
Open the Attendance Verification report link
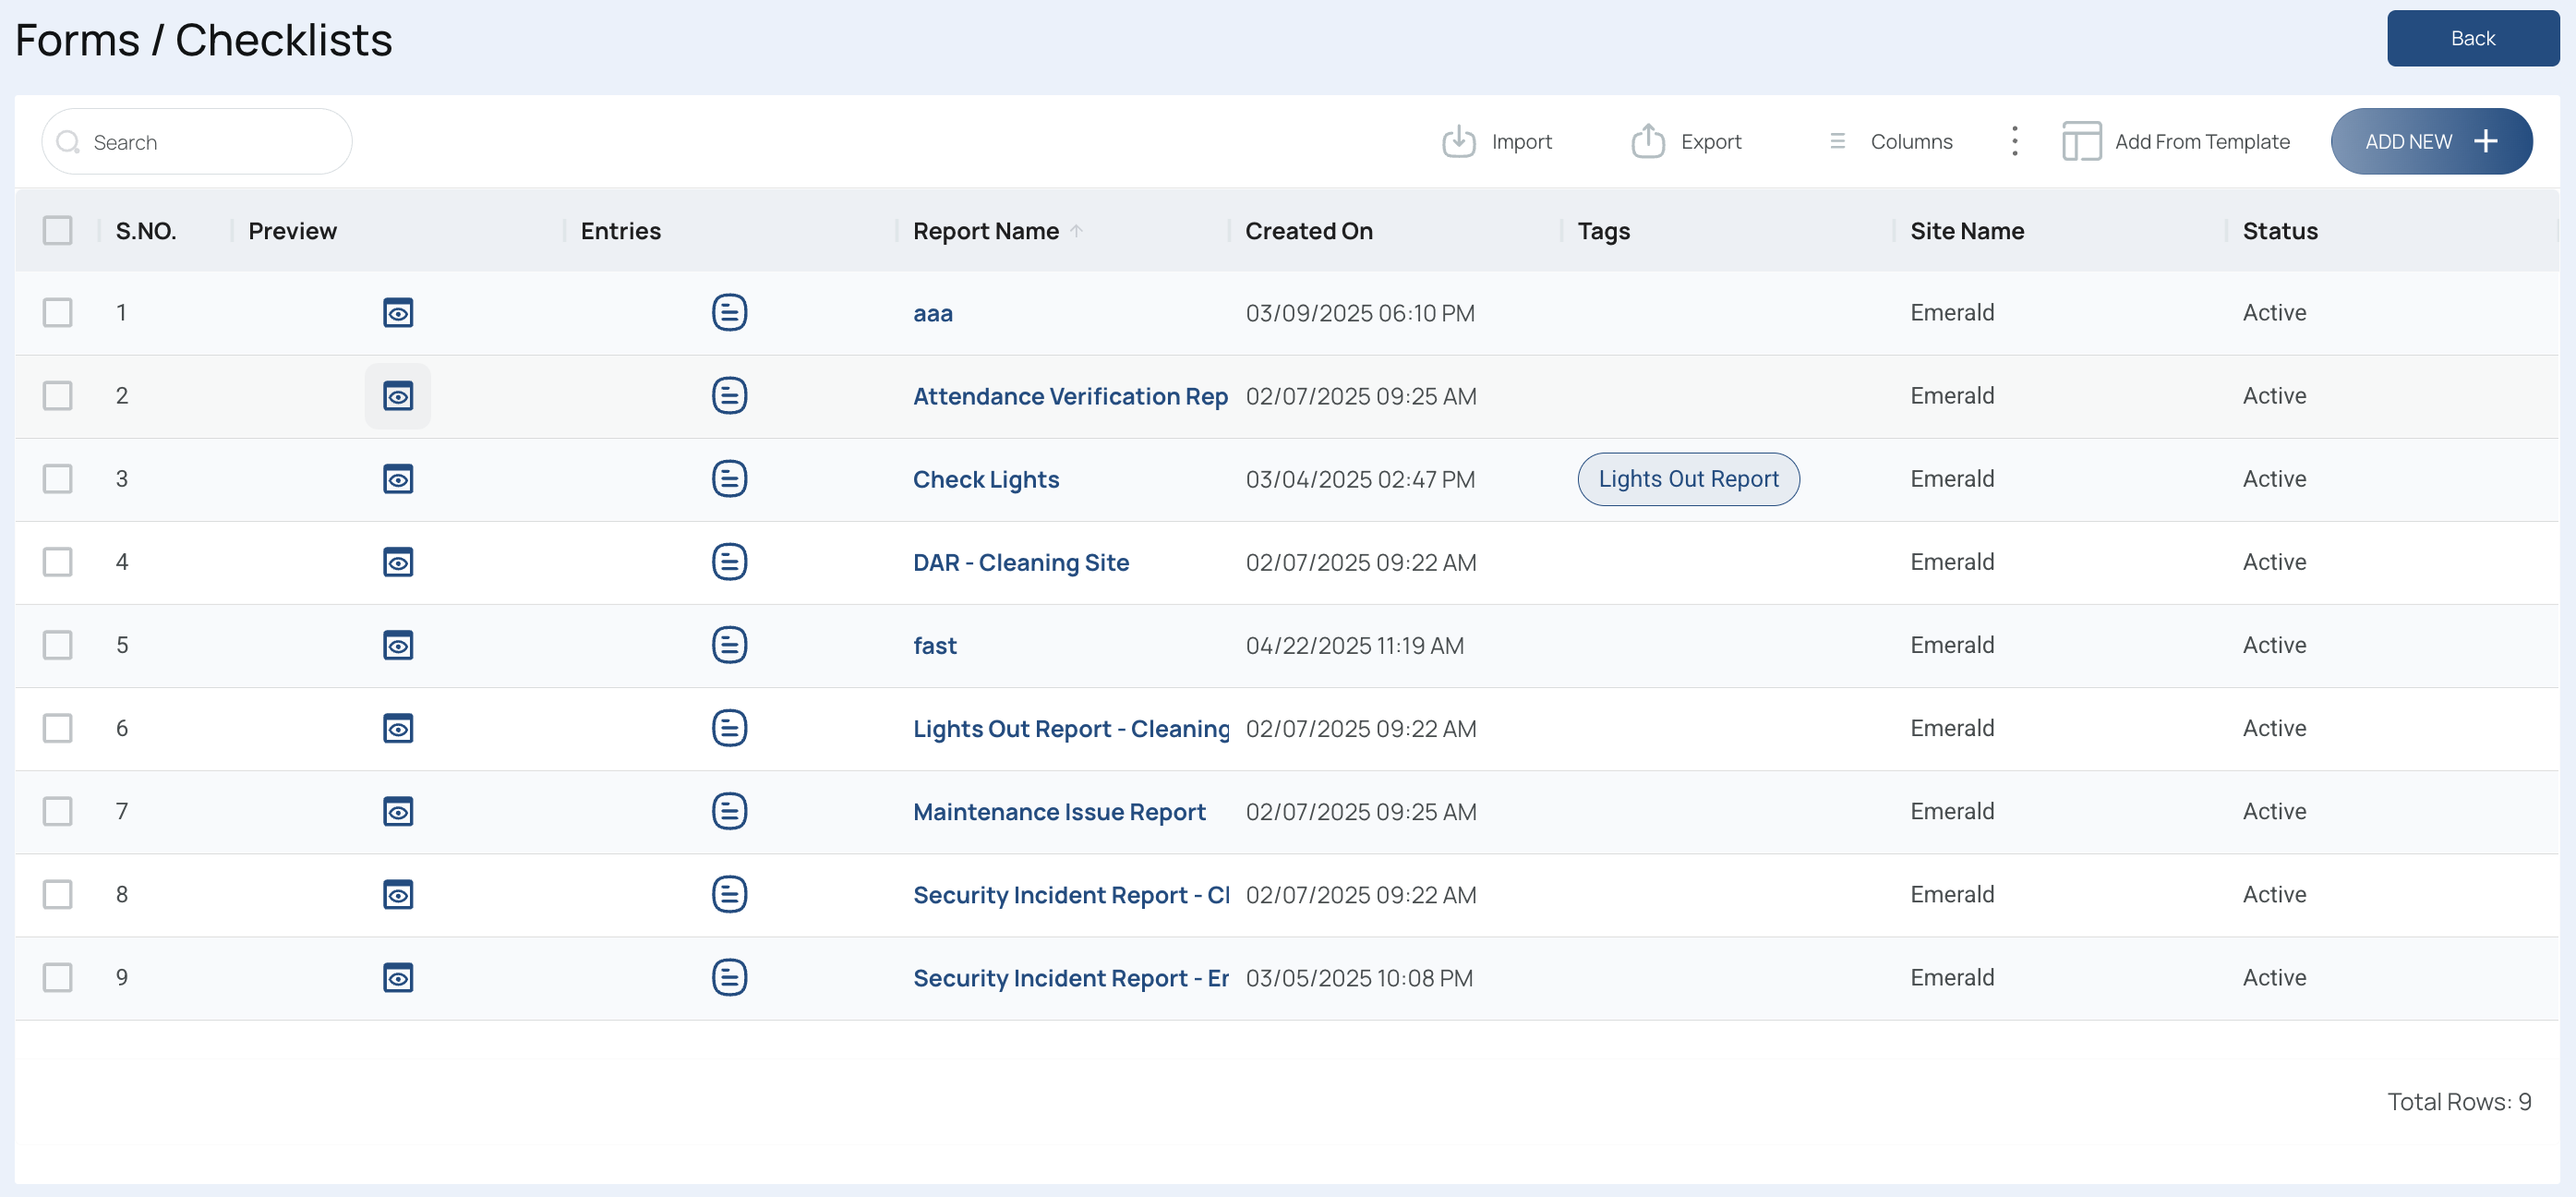1070,396
